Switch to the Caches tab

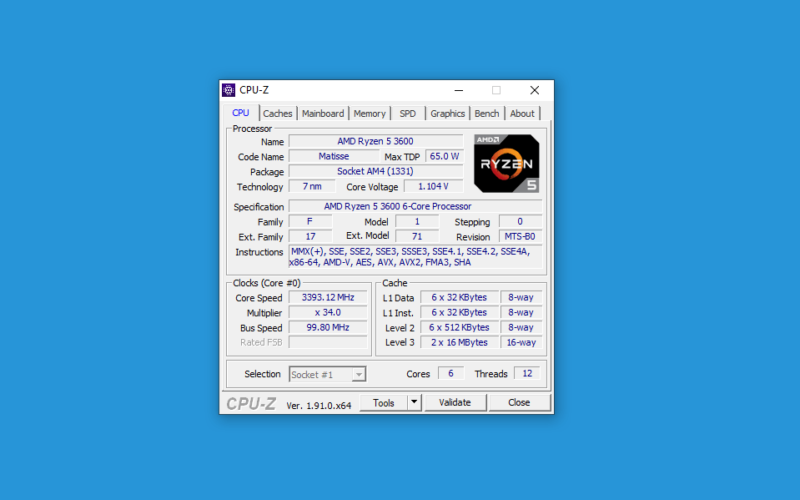point(278,113)
